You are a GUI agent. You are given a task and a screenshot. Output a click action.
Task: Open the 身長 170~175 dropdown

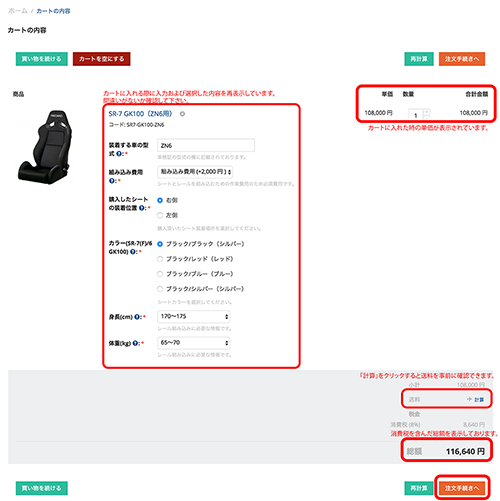pos(194,316)
